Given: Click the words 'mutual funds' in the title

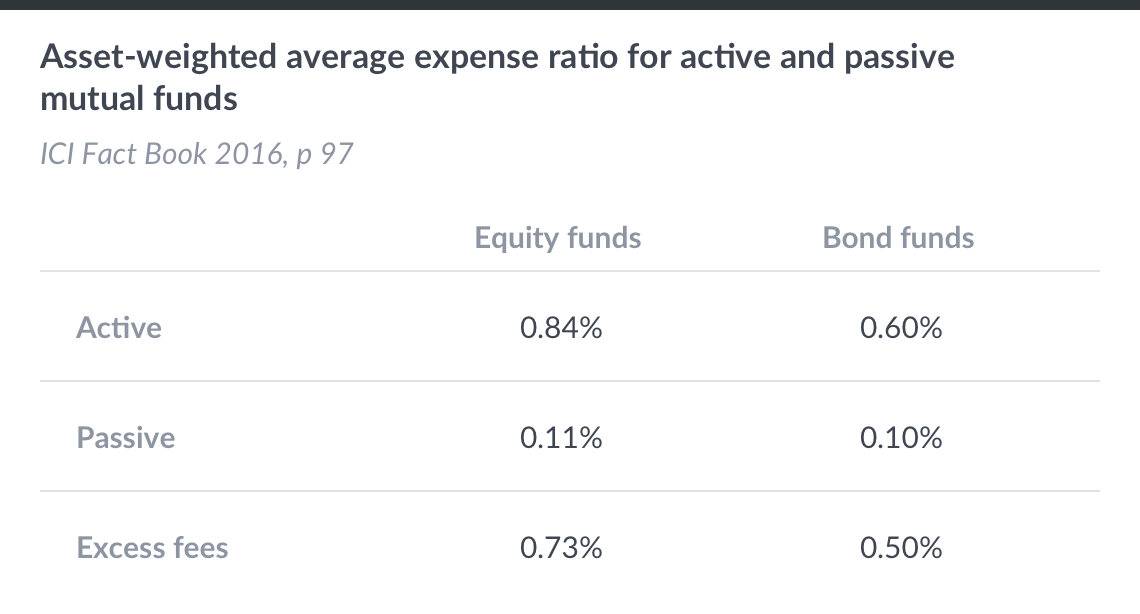Looking at the screenshot, I should pyautogui.click(x=139, y=100).
